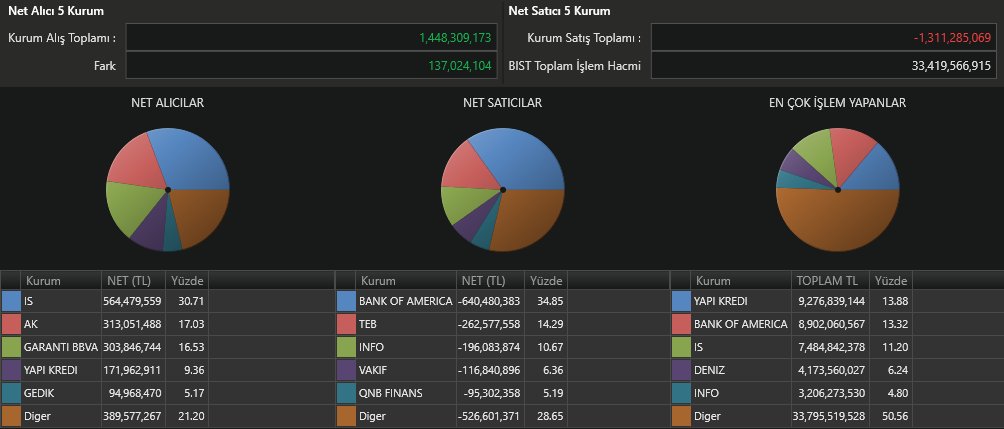The height and width of the screenshot is (429, 1004).
Task: Click the NET SATICILAR pie chart
Action: pyautogui.click(x=503, y=190)
